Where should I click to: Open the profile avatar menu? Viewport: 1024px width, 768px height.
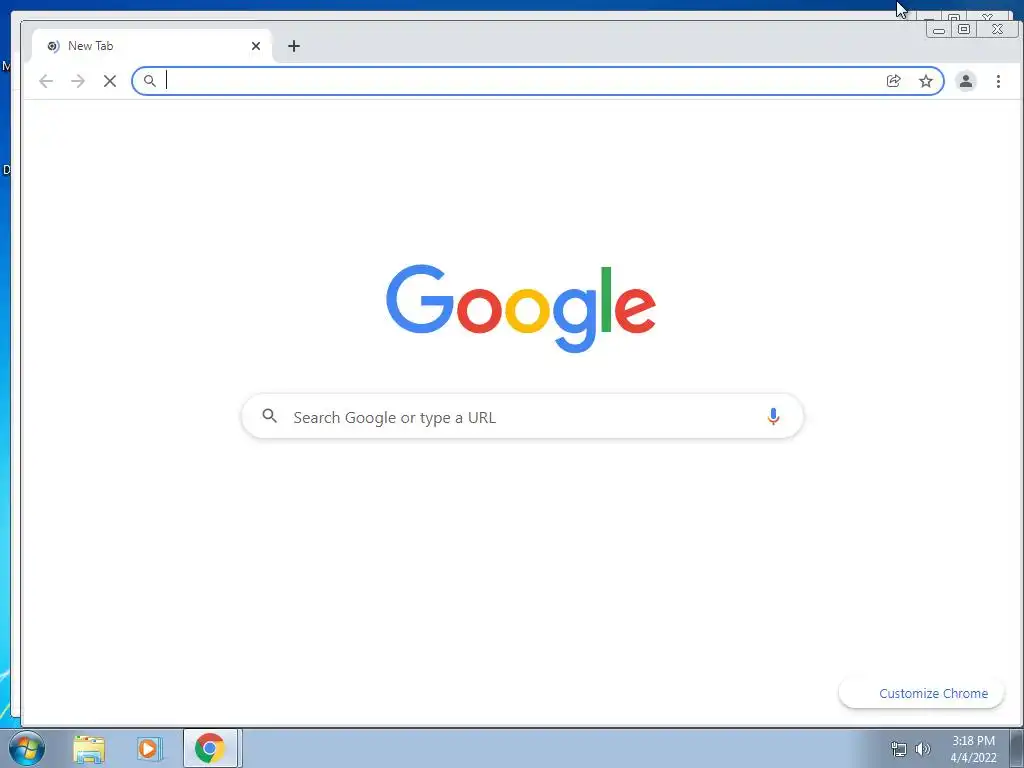[965, 81]
